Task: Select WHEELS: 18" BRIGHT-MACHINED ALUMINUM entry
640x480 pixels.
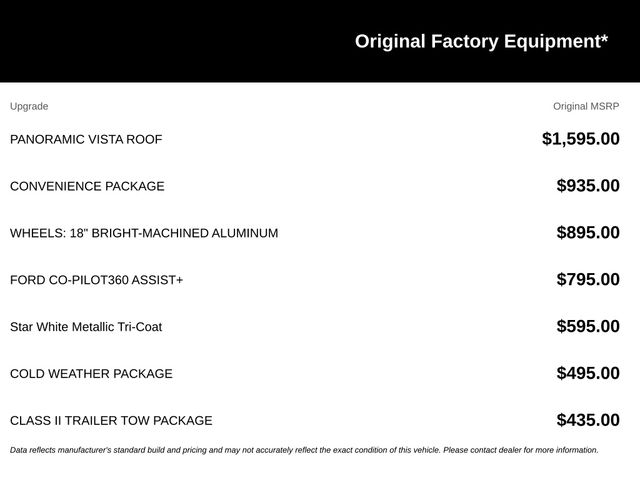Action: click(144, 233)
